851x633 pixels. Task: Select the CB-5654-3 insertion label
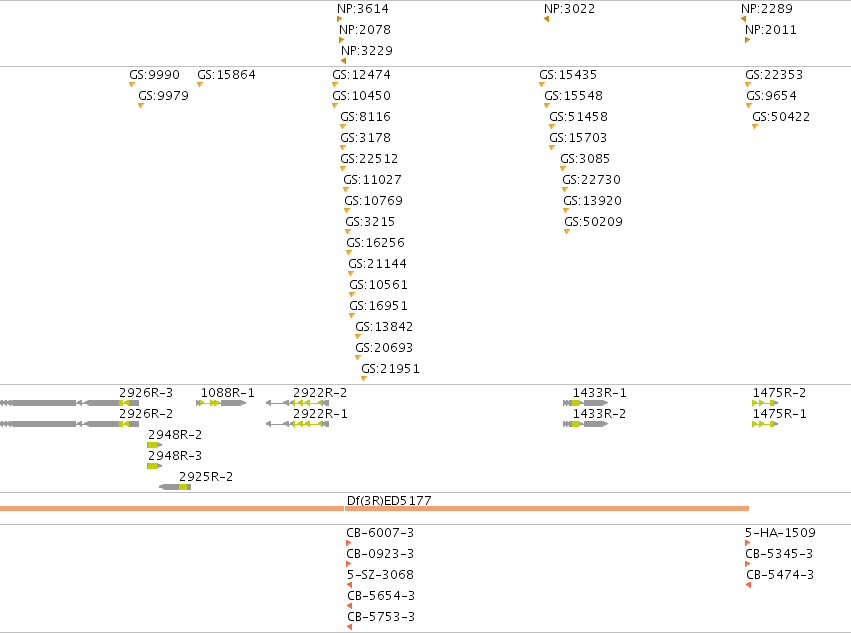pos(381,596)
